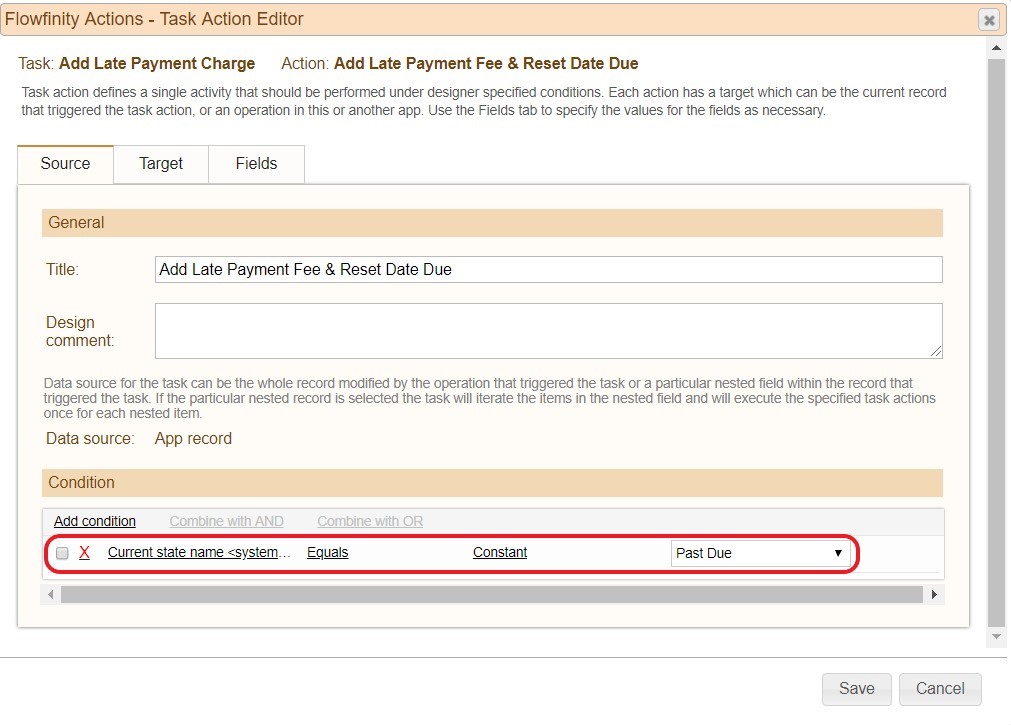Click Combine with AND link

226,521
